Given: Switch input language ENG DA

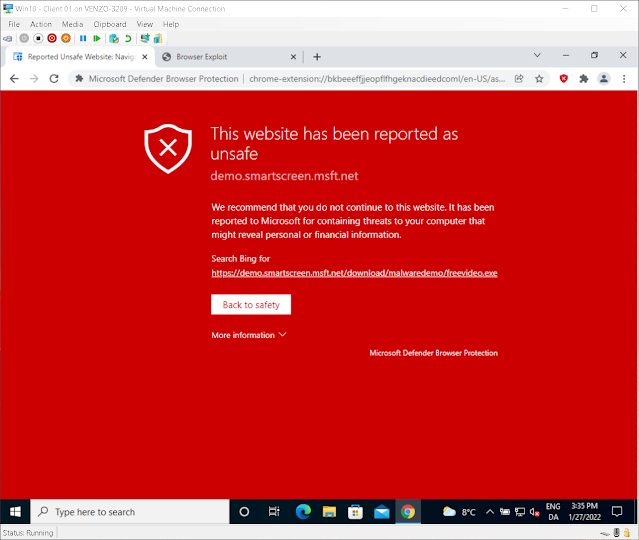Looking at the screenshot, I should [x=553, y=511].
